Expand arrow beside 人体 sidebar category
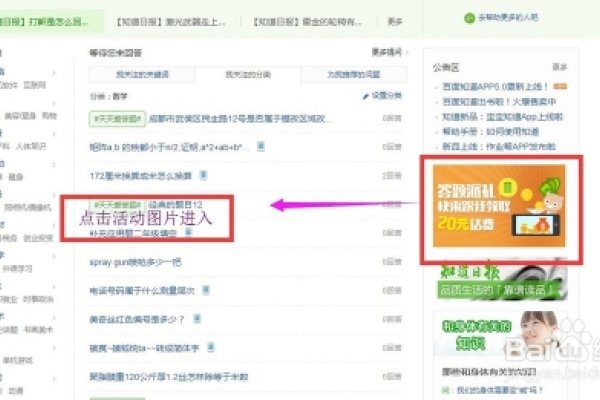Viewport: 600px width, 400px height. [54, 134]
